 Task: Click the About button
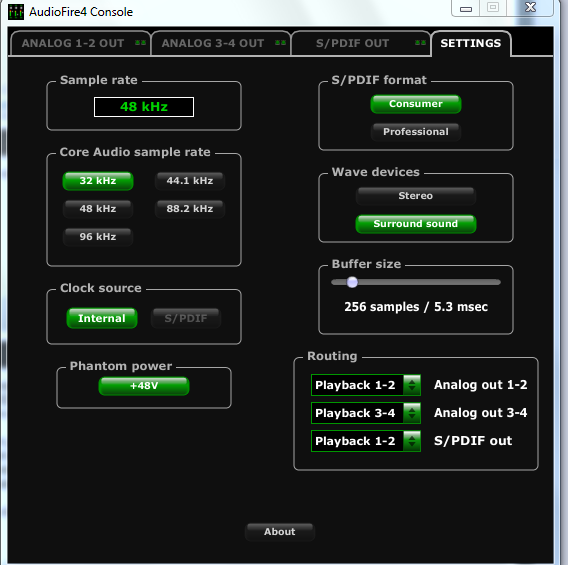[x=280, y=532]
